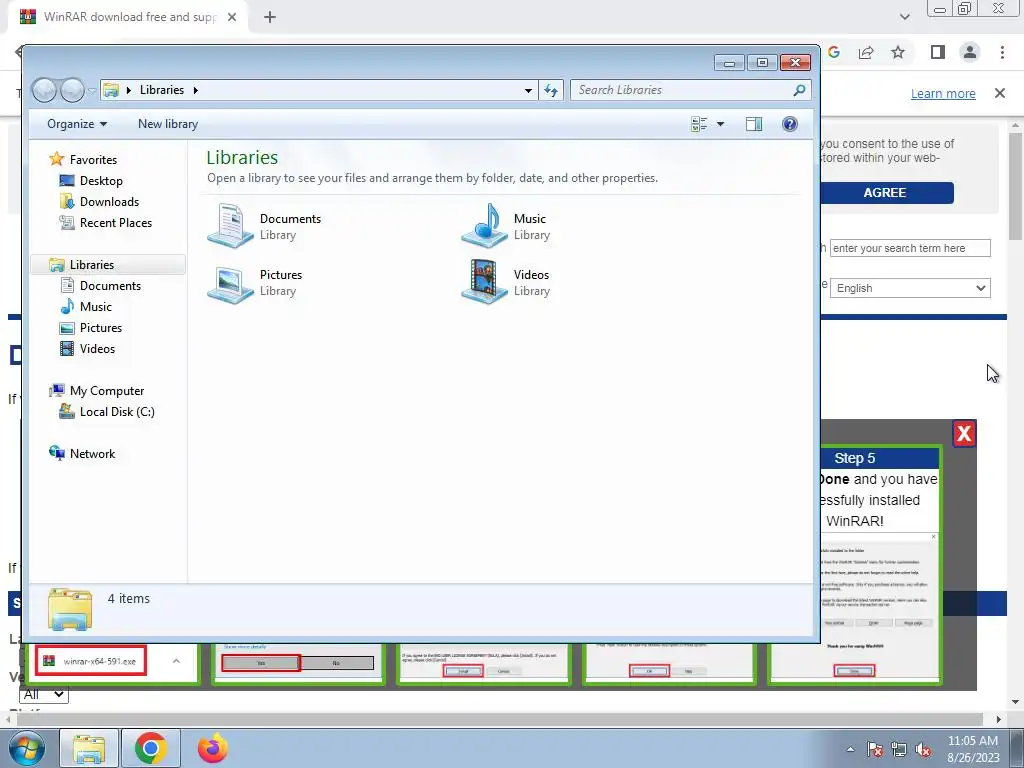
Task: Open the Videos library icon in main pane
Action: [x=484, y=282]
